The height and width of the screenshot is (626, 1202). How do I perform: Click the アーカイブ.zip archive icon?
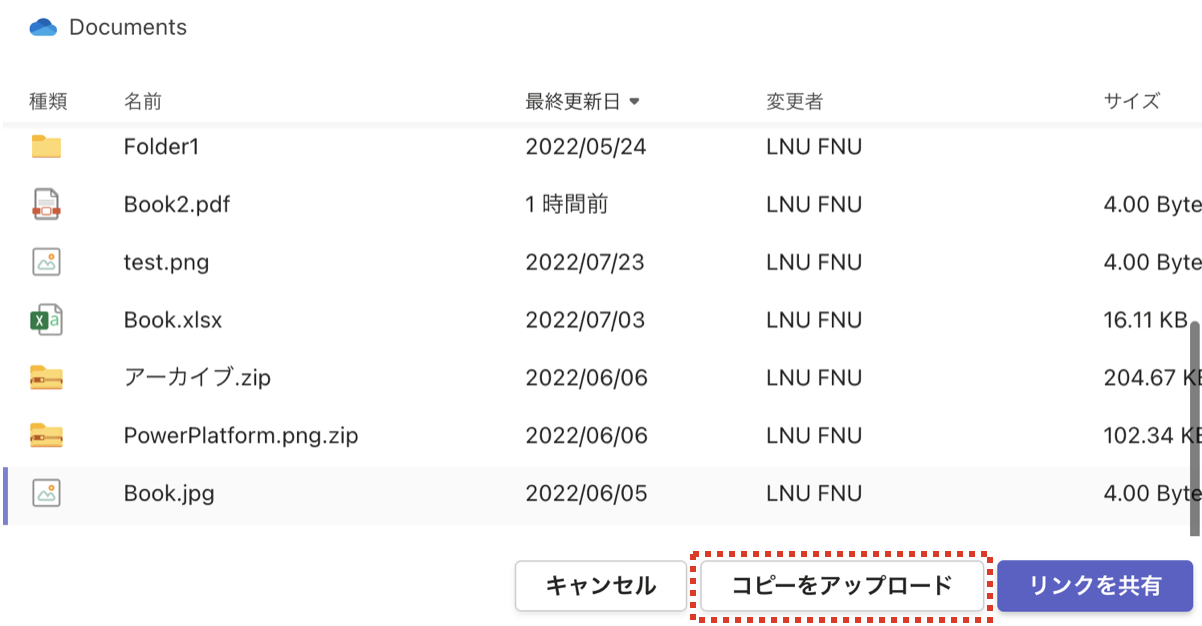(46, 377)
